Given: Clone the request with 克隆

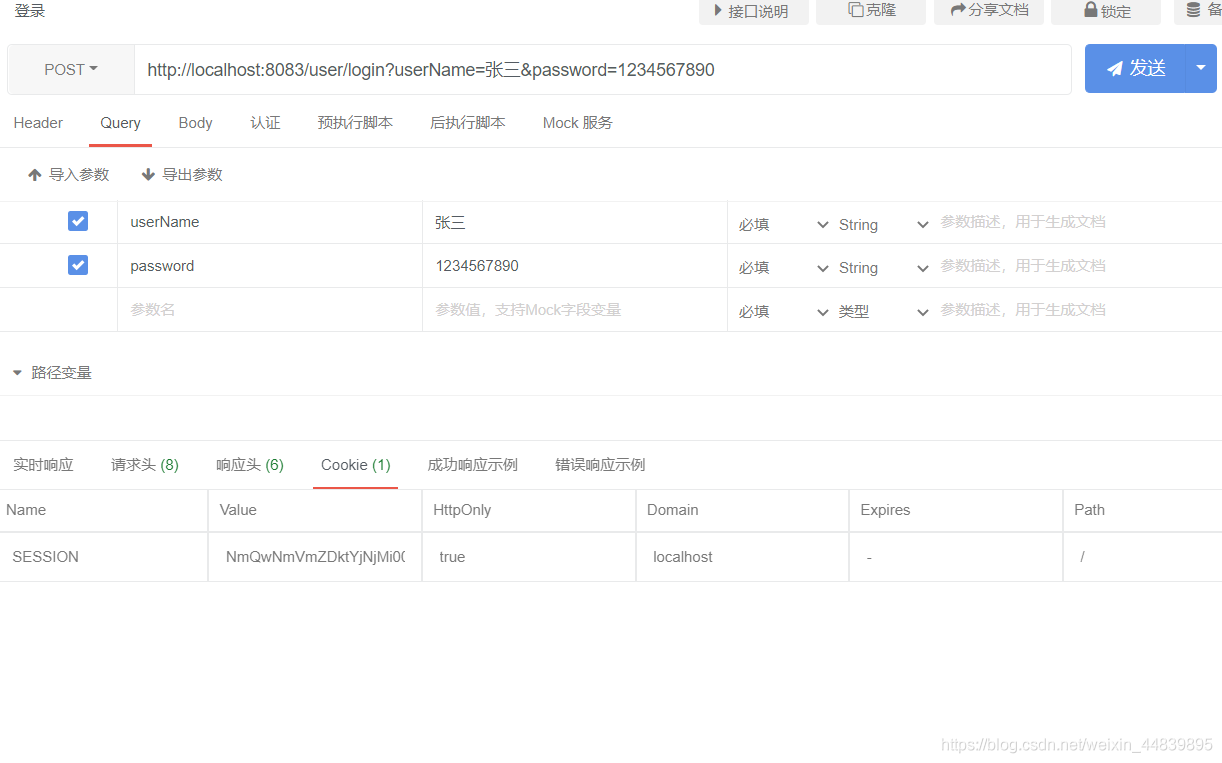Looking at the screenshot, I should tap(870, 11).
